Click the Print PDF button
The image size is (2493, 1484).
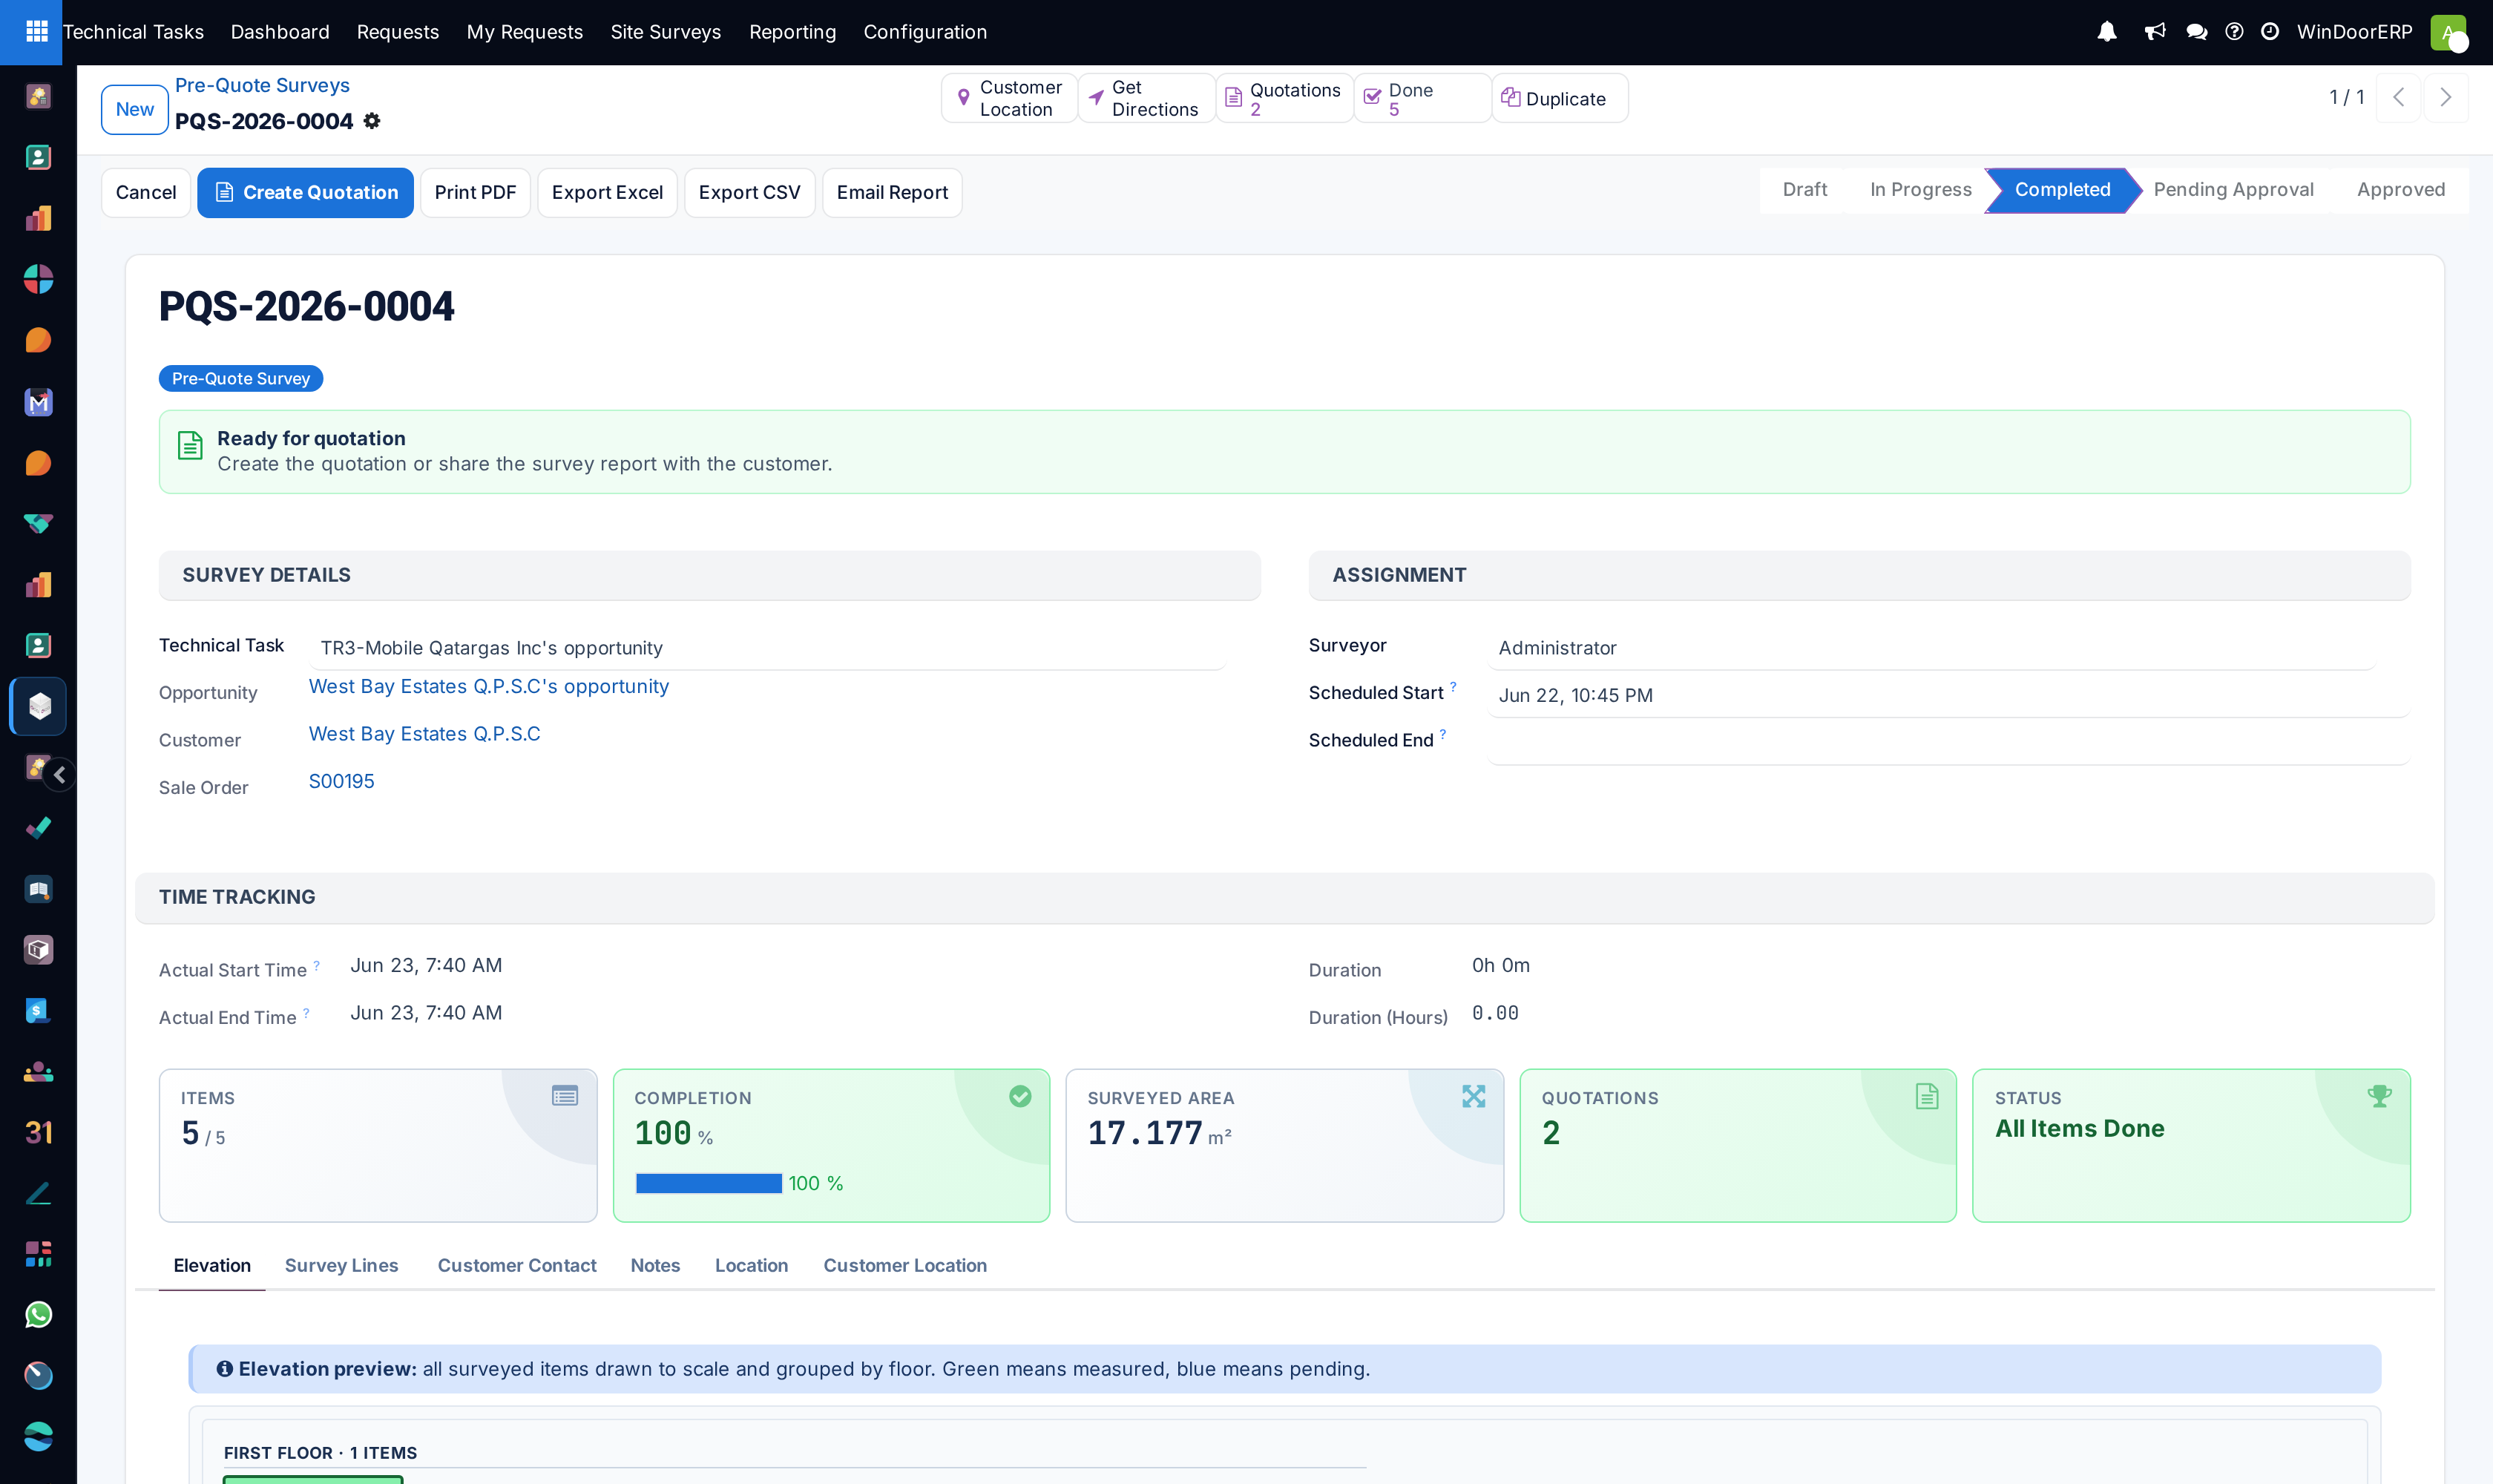[475, 193]
